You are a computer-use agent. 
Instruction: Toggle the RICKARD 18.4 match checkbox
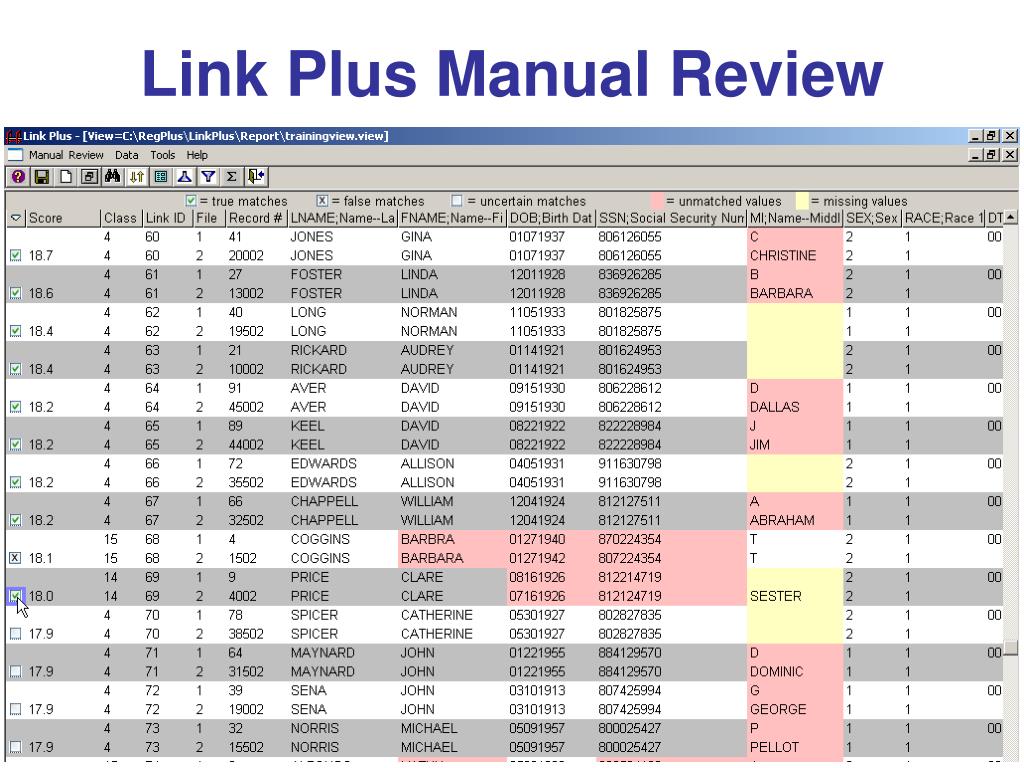click(x=16, y=370)
